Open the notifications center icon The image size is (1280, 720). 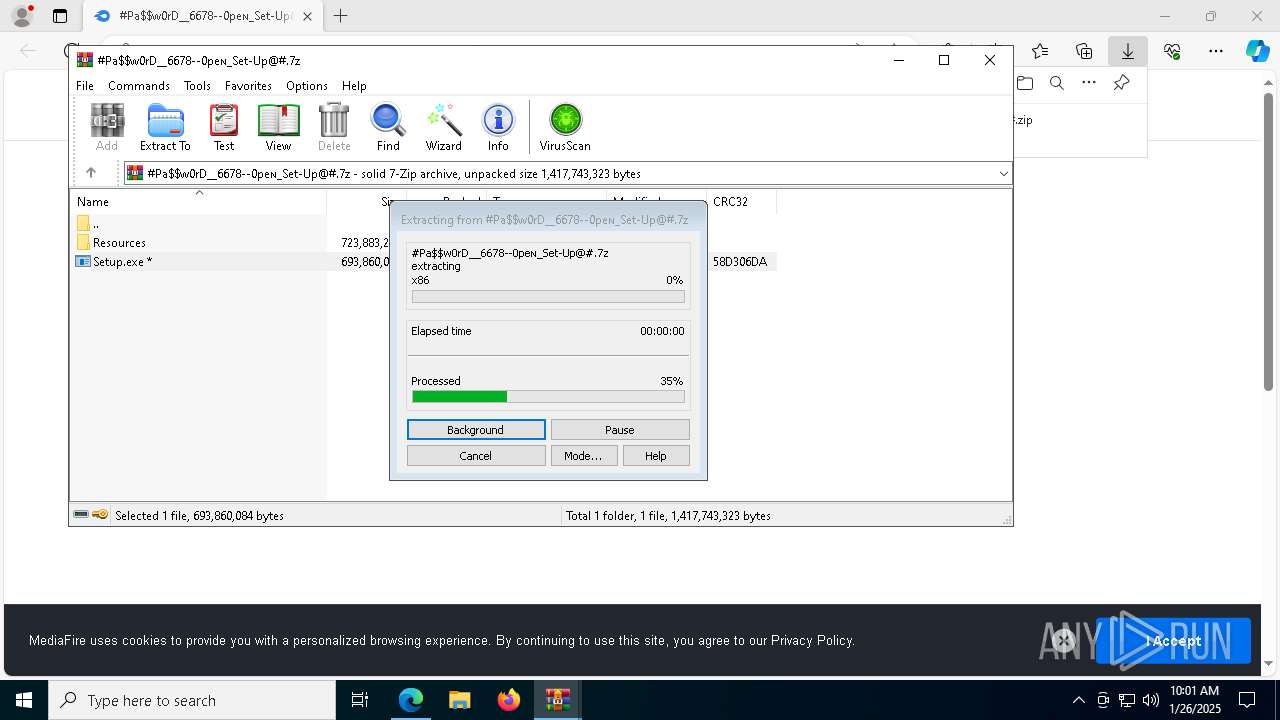[1247, 700]
